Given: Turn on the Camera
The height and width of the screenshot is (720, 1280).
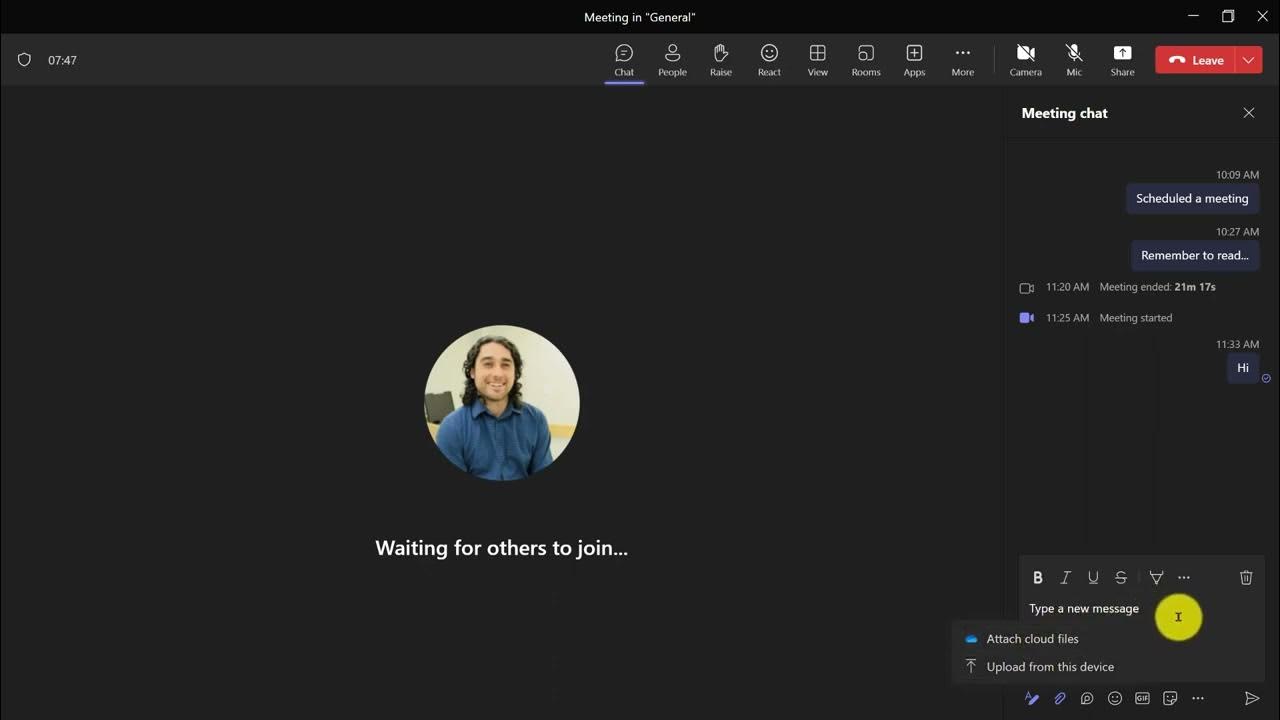Looking at the screenshot, I should click(1025, 60).
